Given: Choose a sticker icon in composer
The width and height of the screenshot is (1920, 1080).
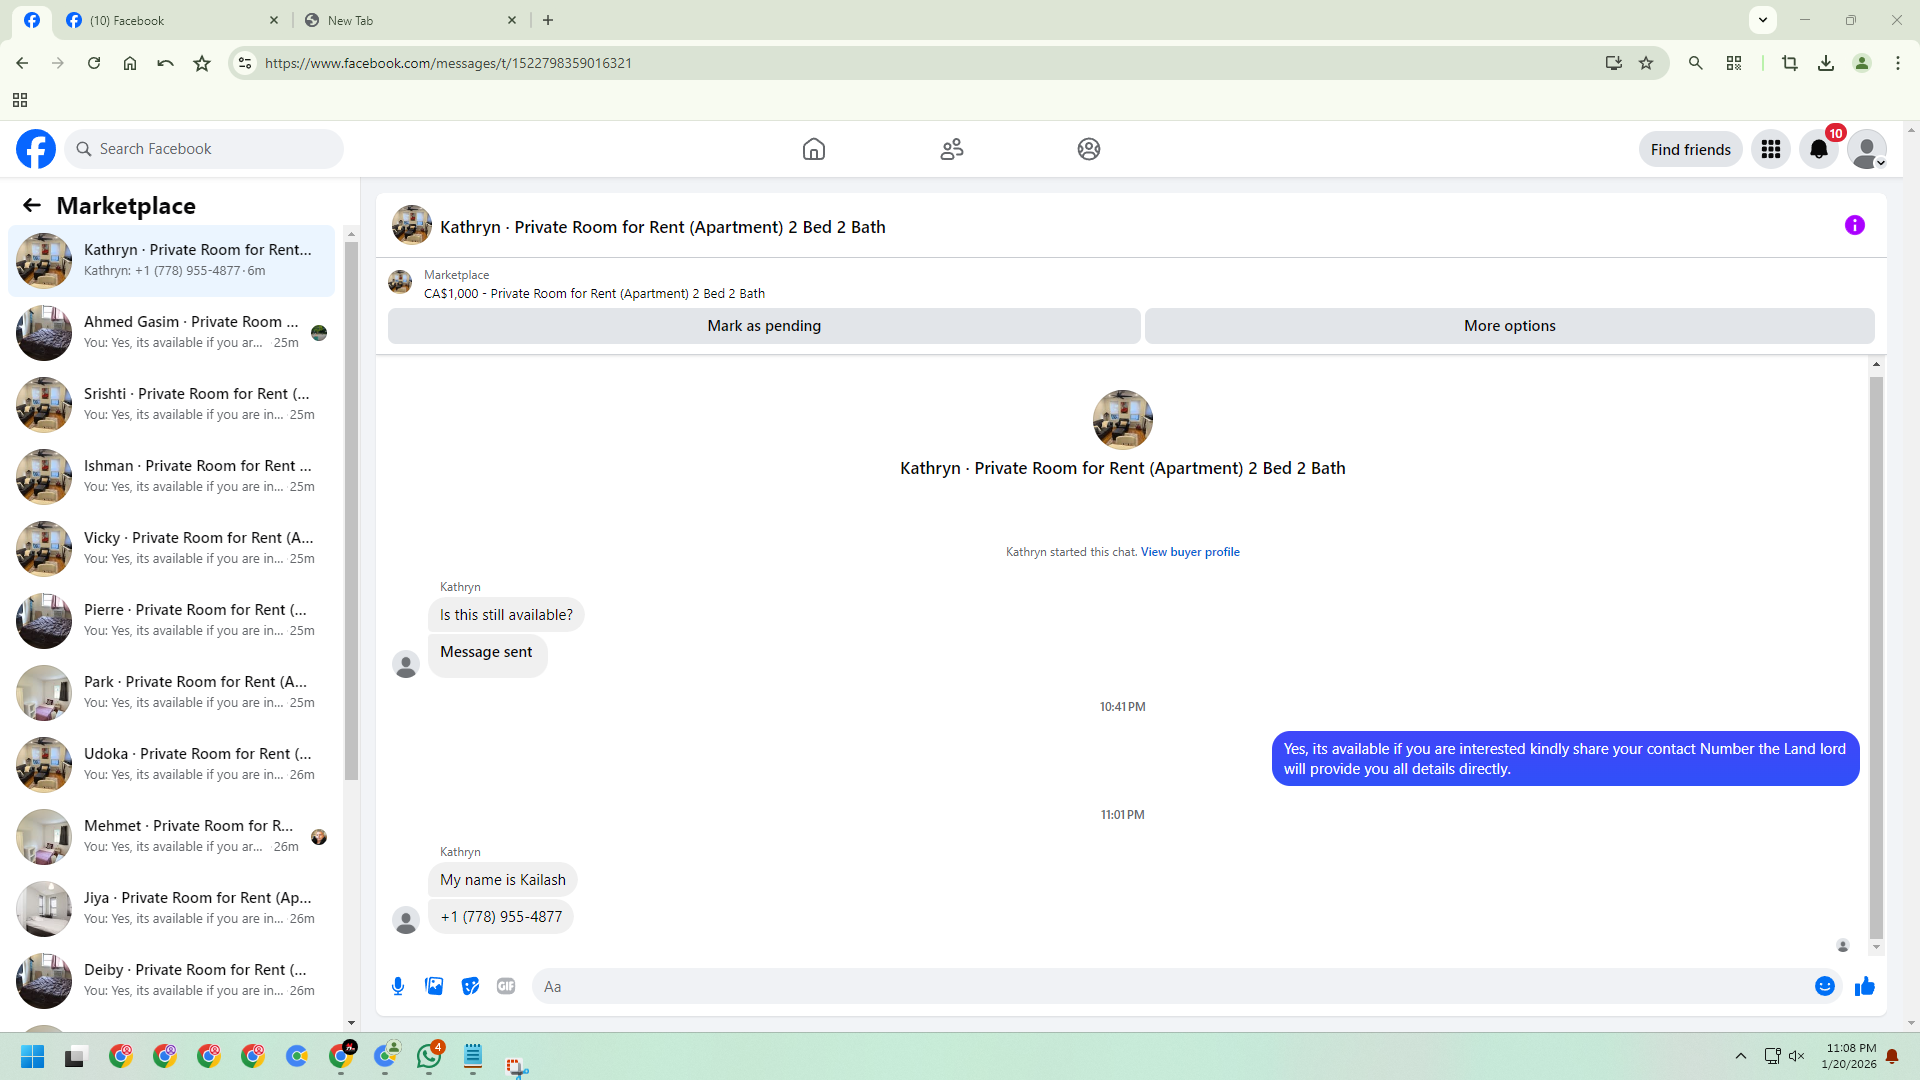Looking at the screenshot, I should point(470,986).
